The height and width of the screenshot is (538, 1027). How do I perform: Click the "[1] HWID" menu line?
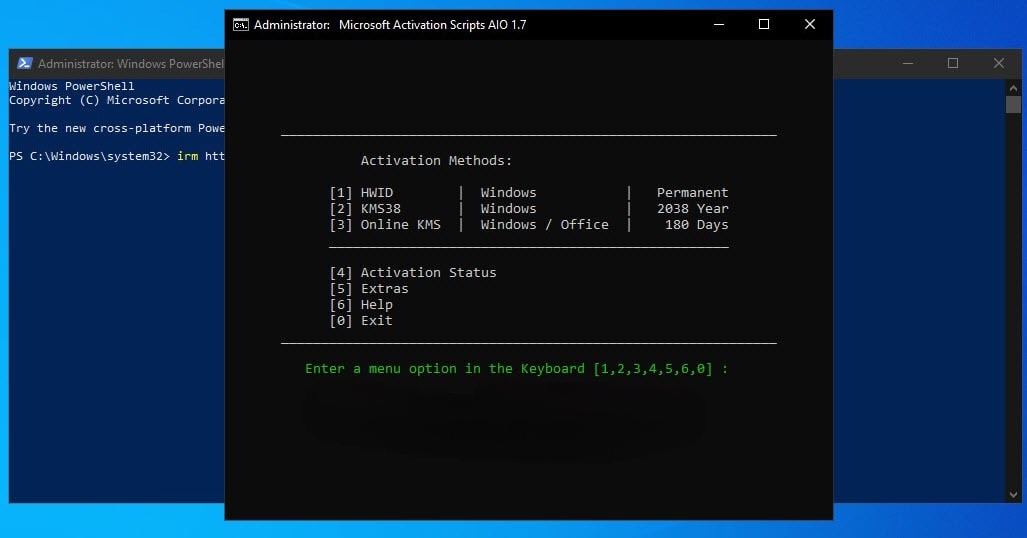tap(528, 193)
